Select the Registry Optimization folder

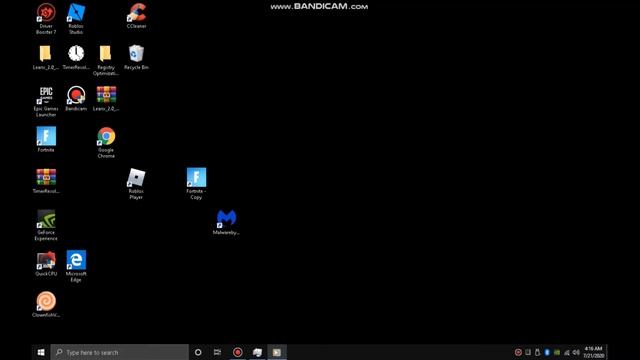pos(106,60)
